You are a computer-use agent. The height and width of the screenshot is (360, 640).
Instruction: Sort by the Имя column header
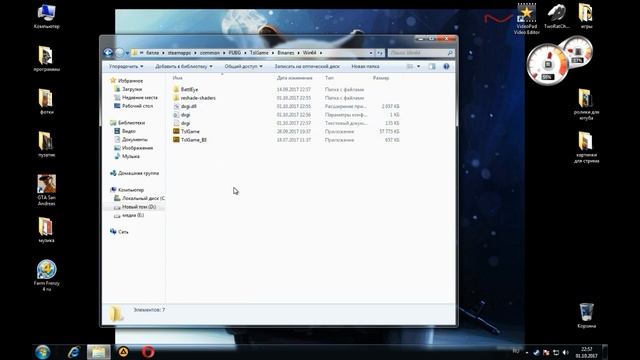(x=178, y=78)
